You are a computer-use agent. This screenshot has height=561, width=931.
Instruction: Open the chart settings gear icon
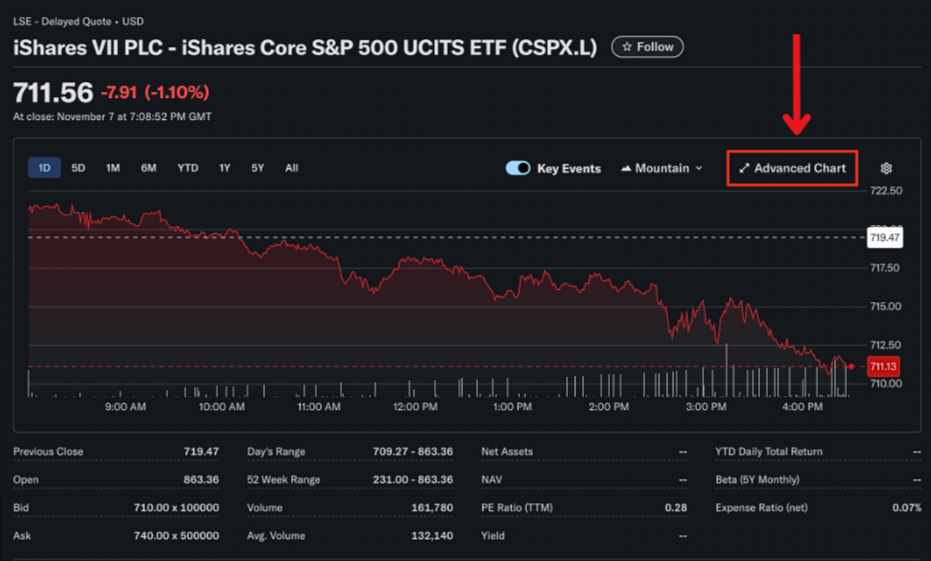pos(886,169)
